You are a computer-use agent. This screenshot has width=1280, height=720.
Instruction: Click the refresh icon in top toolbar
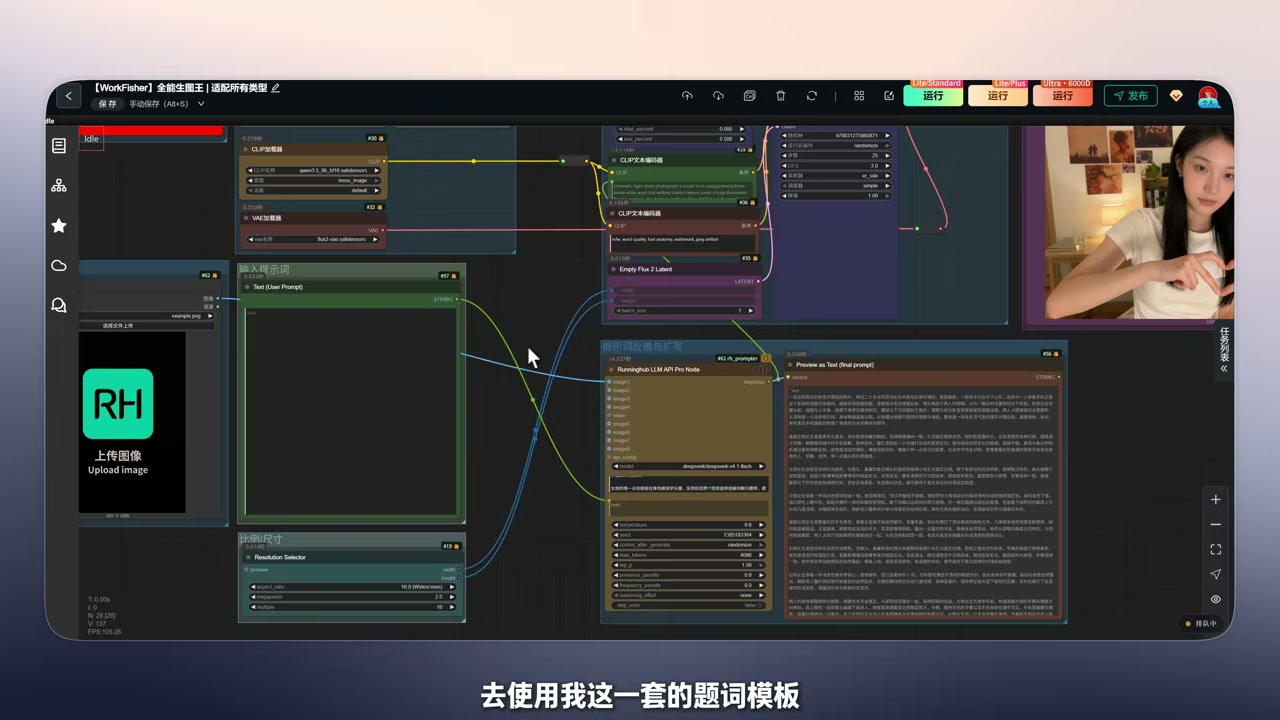[x=812, y=96]
